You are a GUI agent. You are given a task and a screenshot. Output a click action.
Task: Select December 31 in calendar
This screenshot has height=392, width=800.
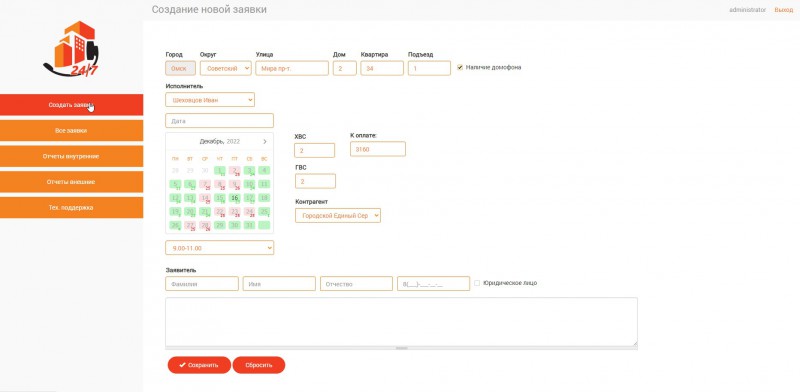[x=249, y=225]
